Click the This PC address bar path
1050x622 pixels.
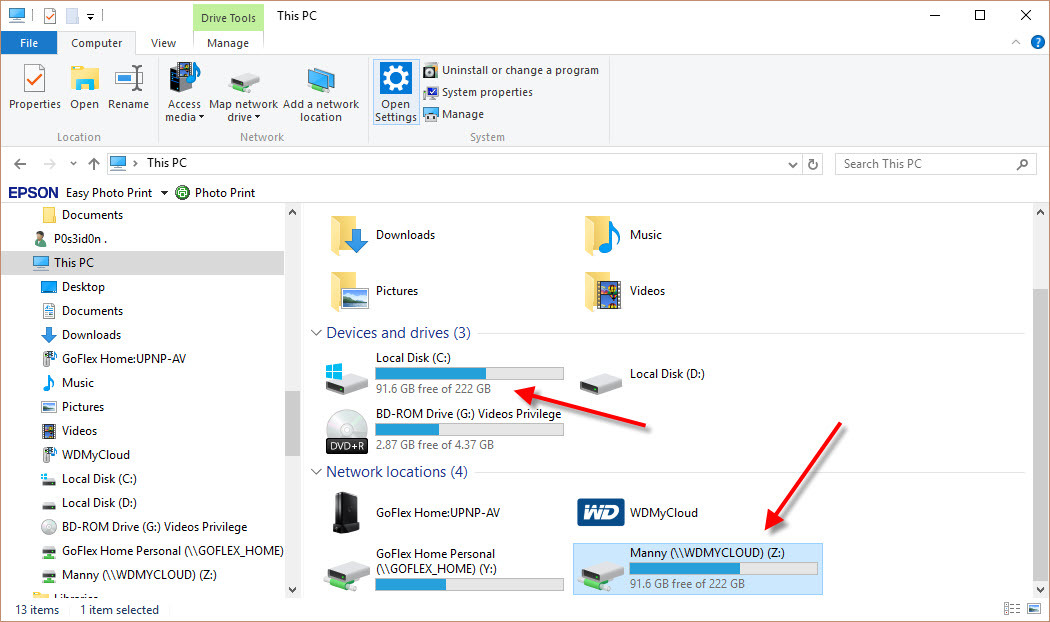click(x=167, y=163)
